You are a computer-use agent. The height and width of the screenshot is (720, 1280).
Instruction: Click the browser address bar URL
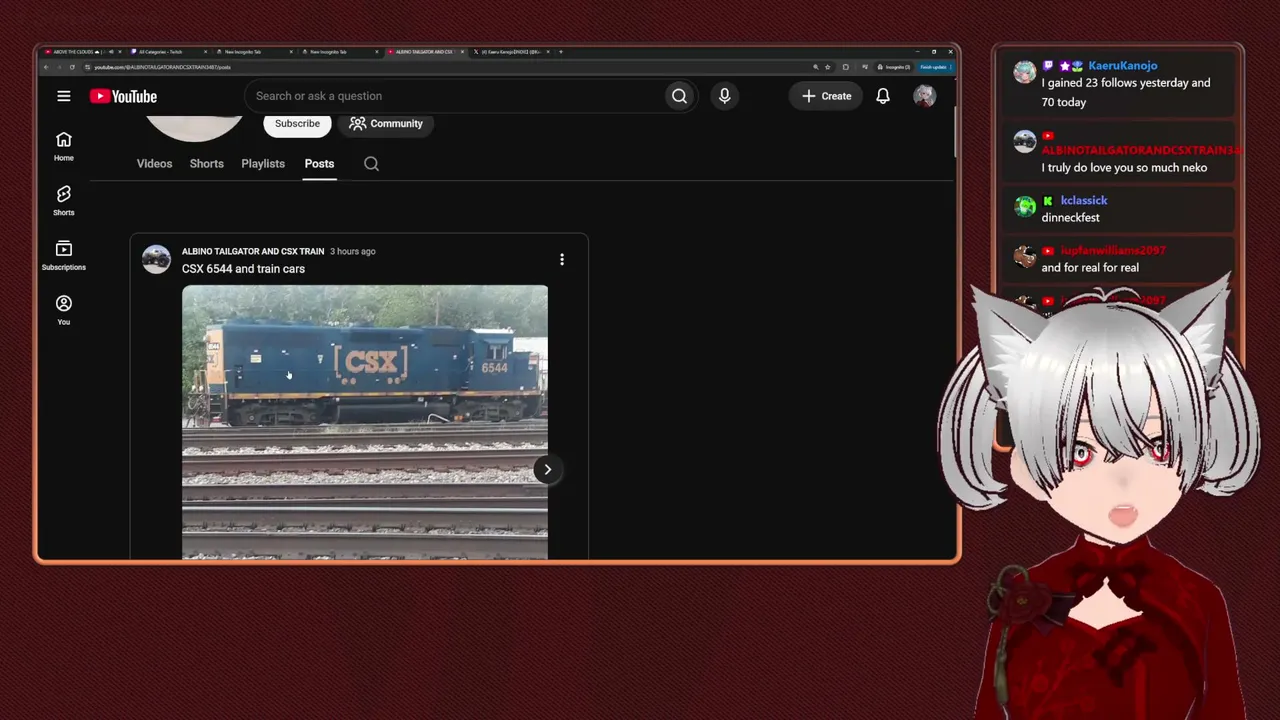(162, 67)
